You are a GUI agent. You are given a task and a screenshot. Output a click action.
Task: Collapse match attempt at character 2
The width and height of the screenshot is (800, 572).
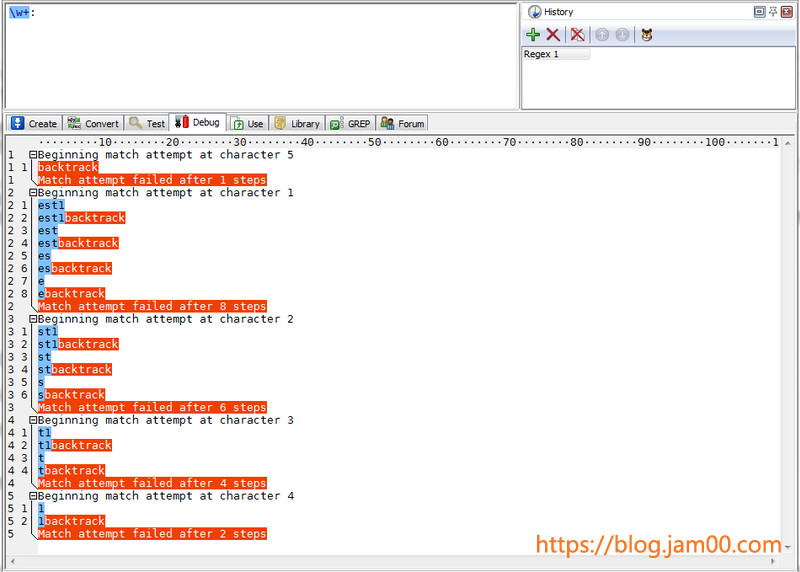click(x=33, y=319)
